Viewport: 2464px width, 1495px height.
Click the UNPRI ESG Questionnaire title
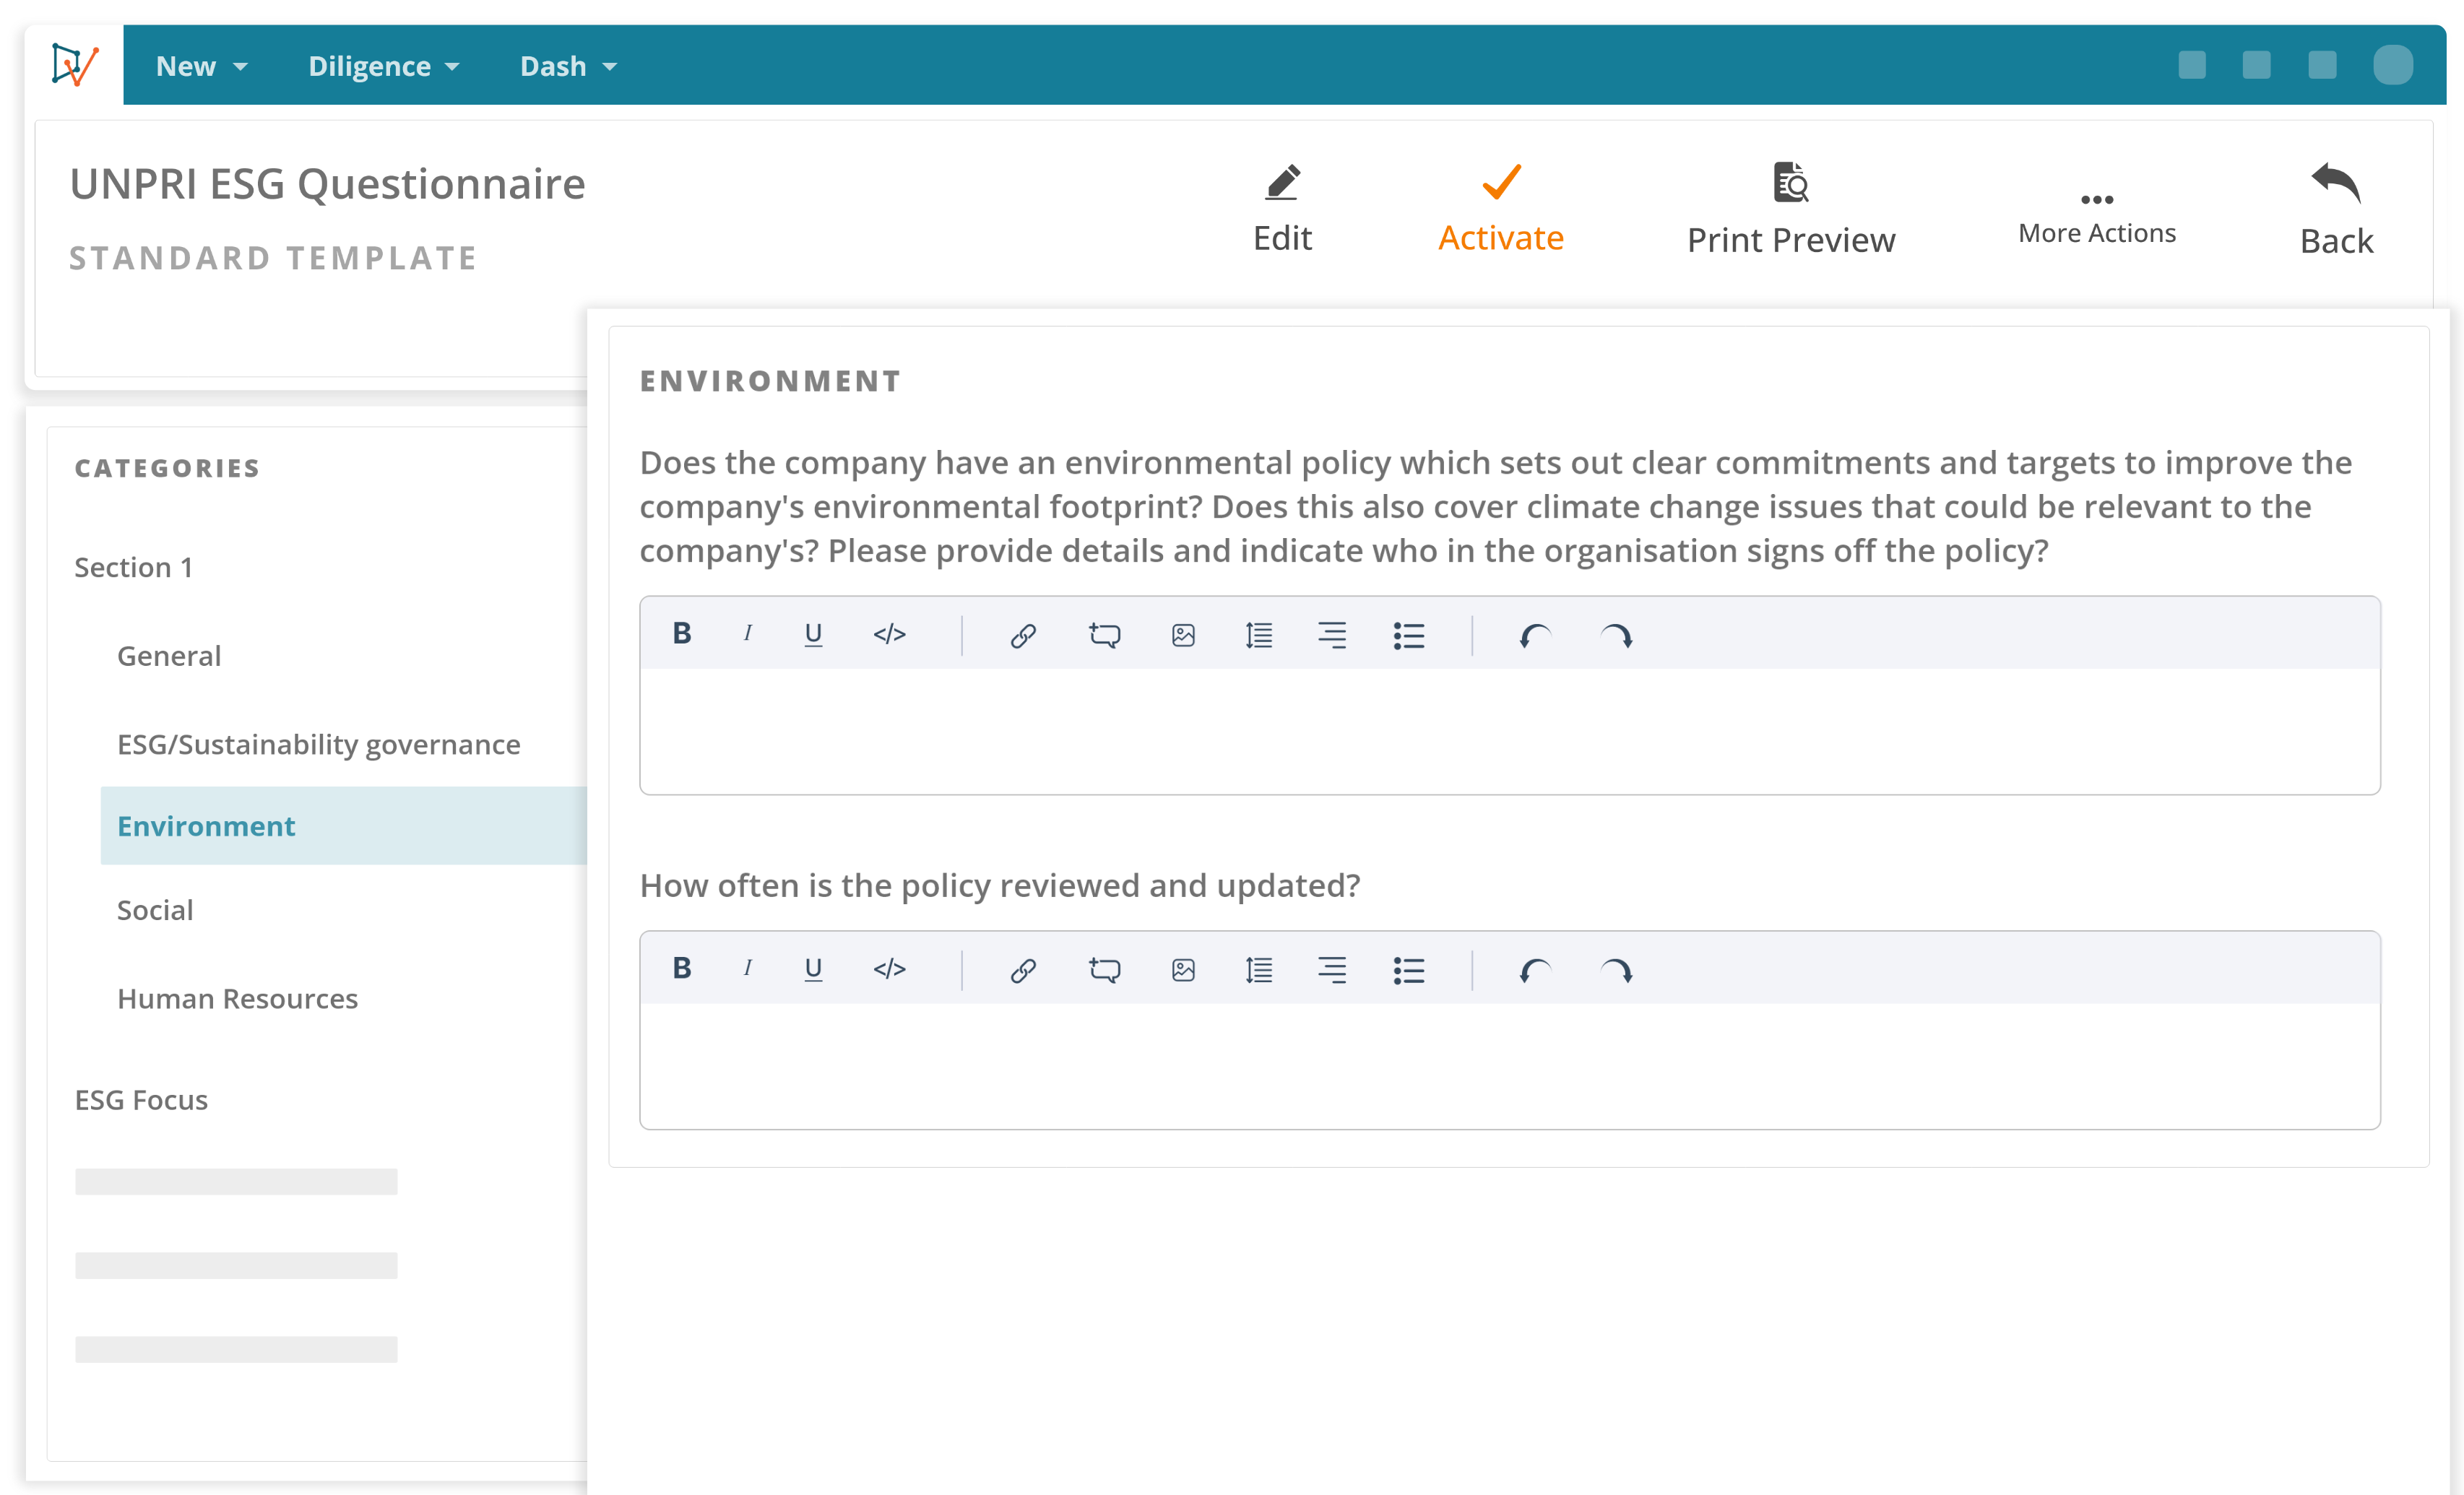click(327, 184)
